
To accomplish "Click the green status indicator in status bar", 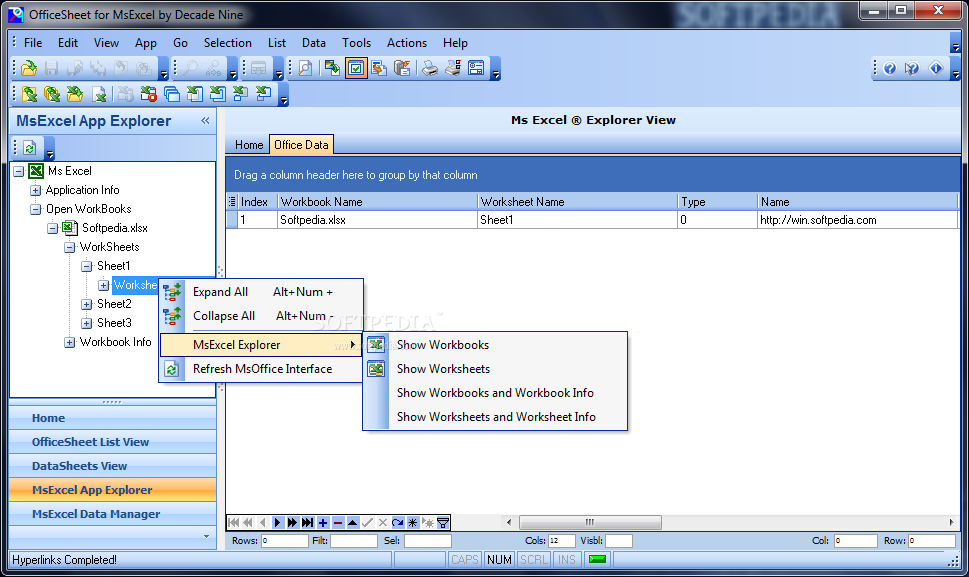I will (597, 560).
